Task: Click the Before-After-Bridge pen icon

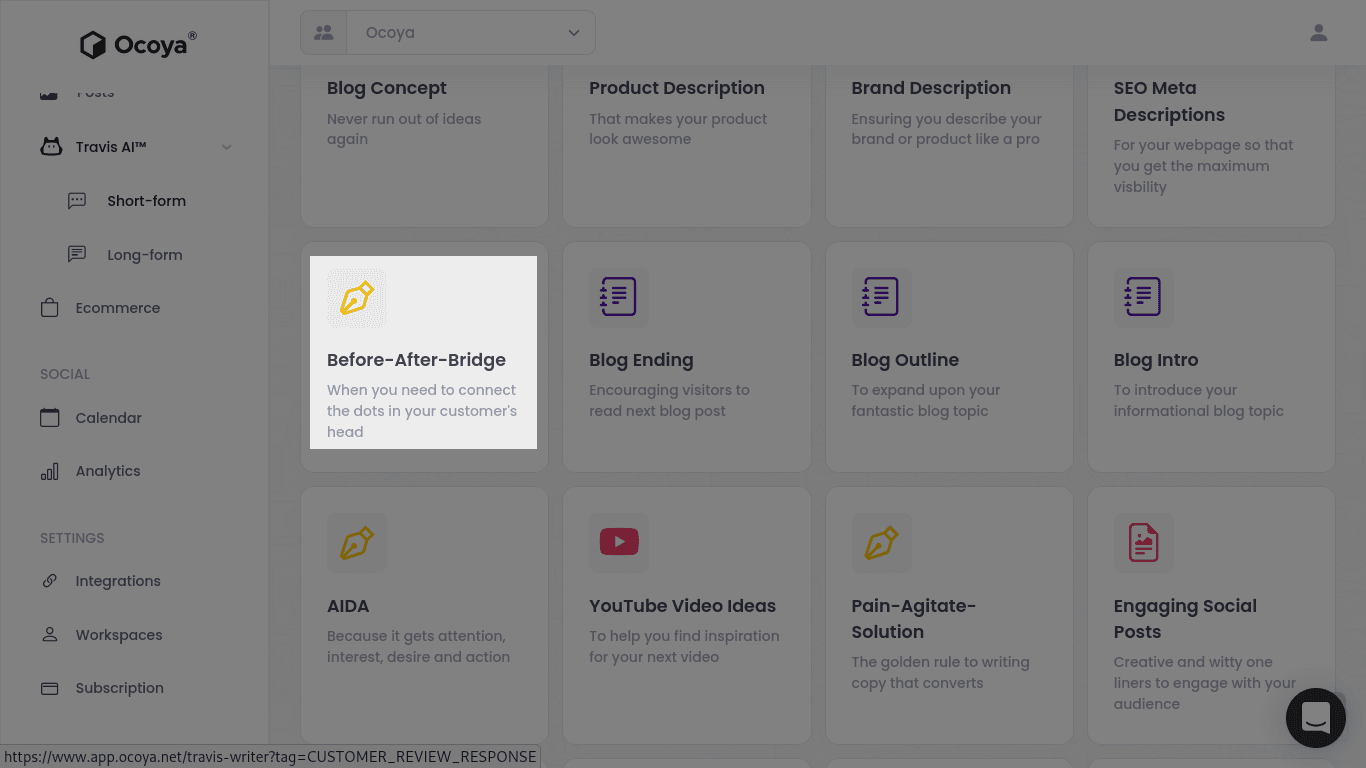Action: [357, 298]
